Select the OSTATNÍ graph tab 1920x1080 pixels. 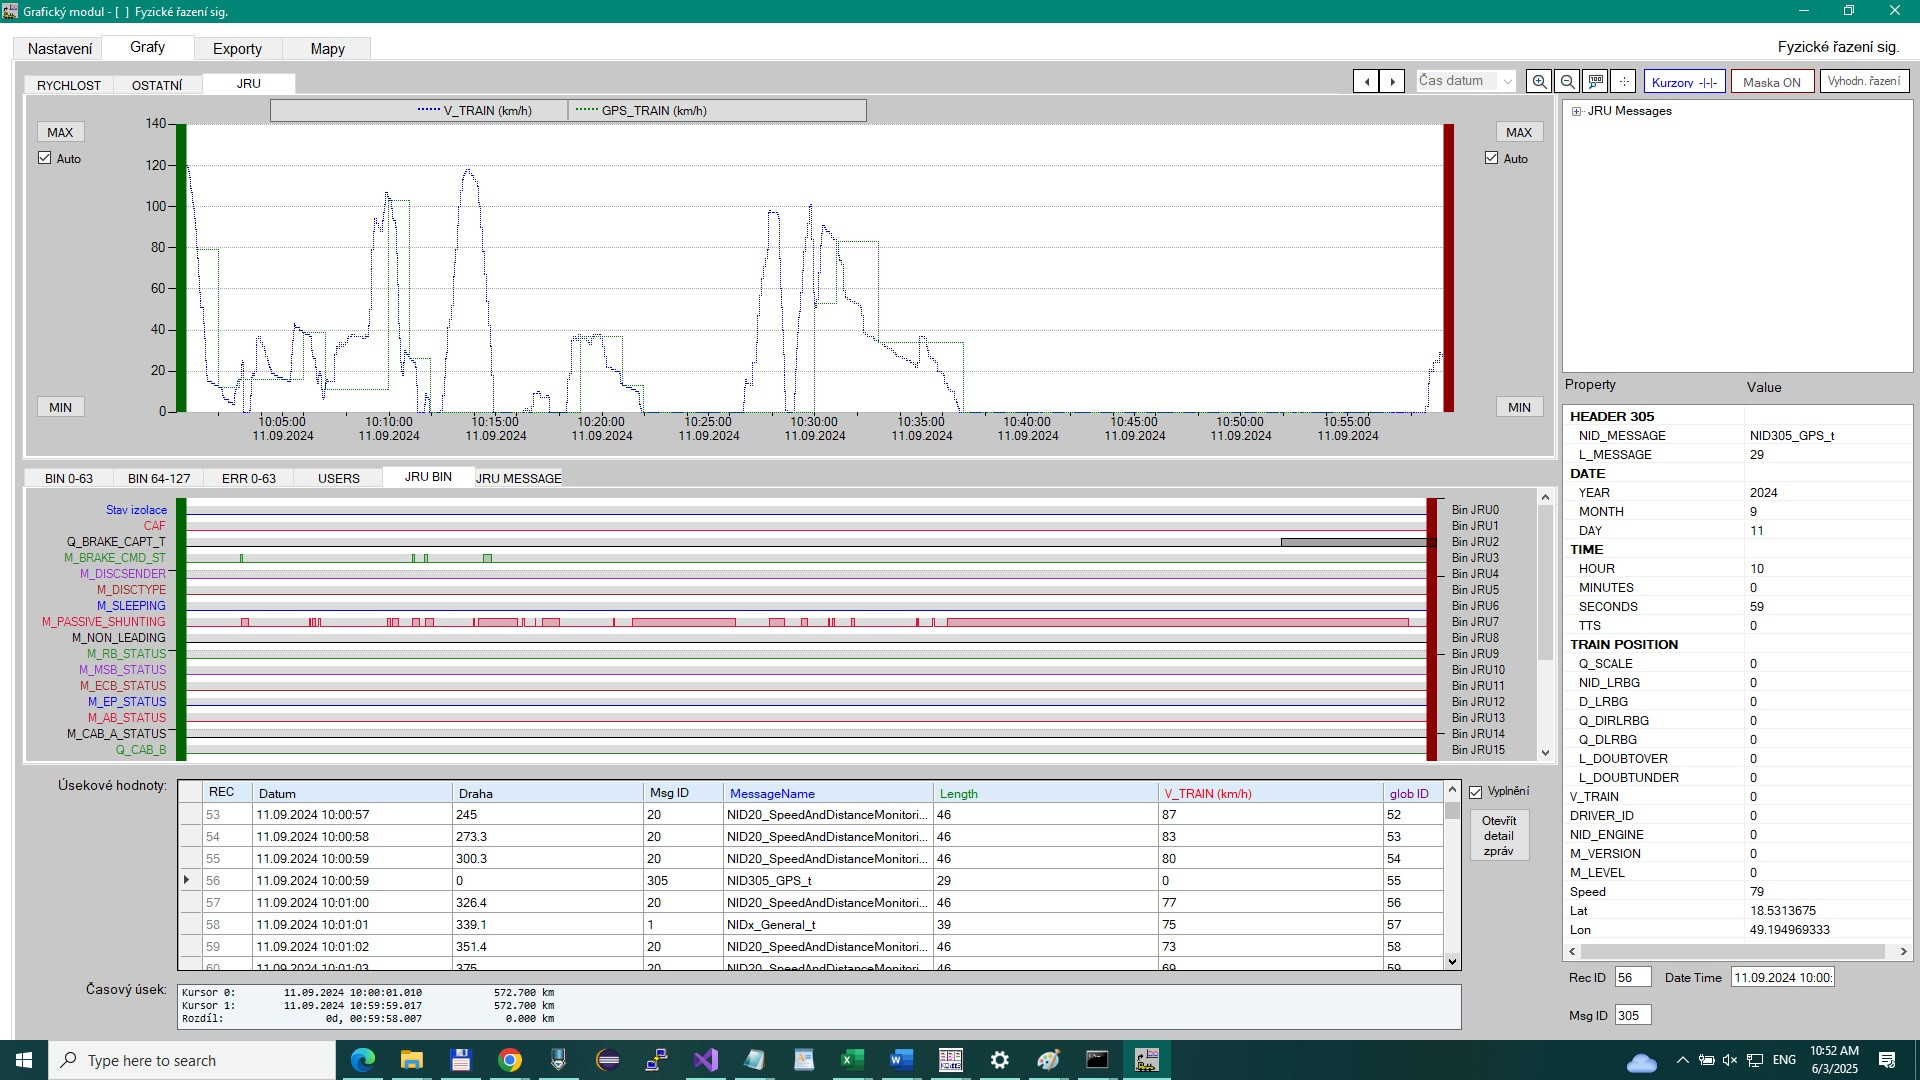pyautogui.click(x=157, y=85)
